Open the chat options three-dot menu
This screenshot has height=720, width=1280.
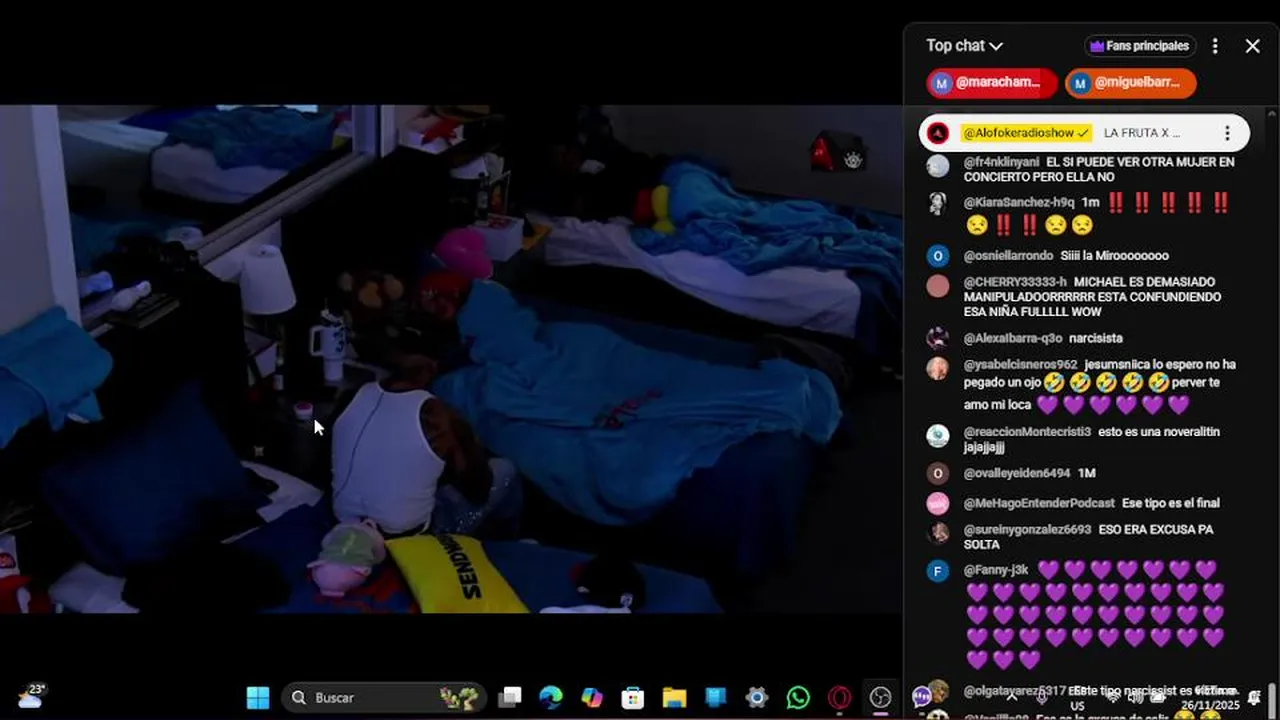click(1215, 46)
